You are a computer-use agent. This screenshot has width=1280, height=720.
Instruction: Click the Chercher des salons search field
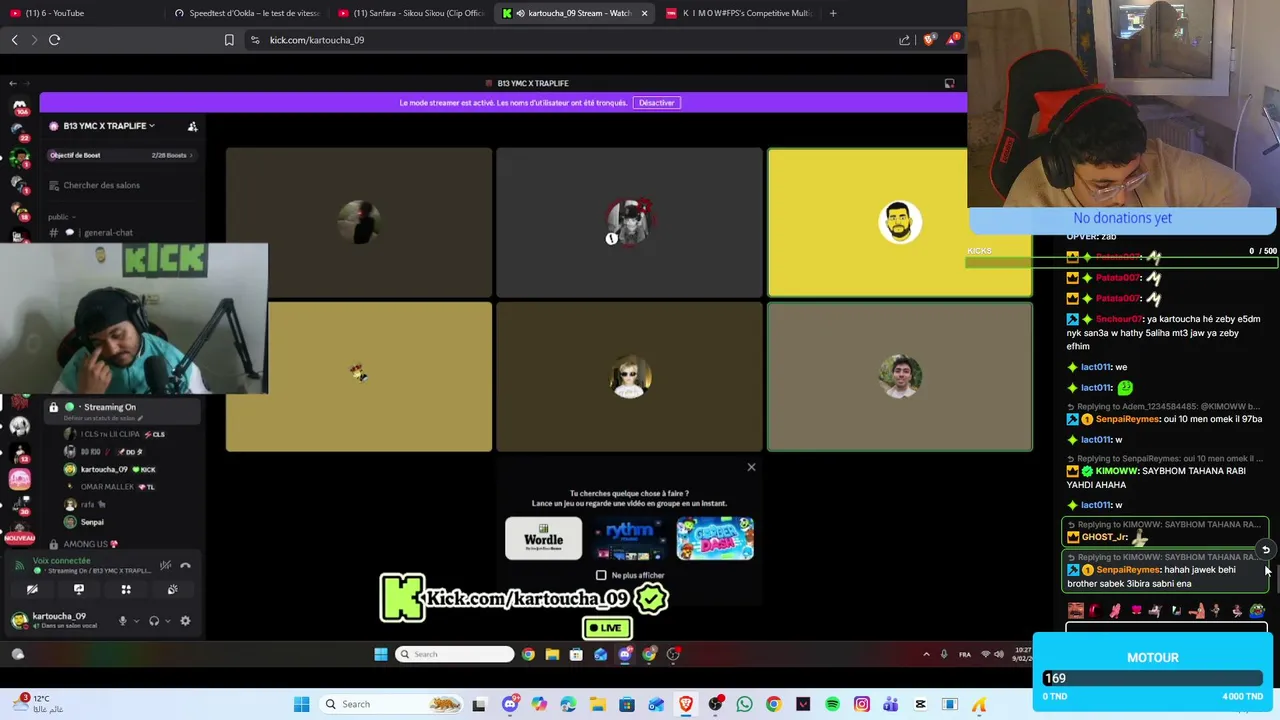[x=121, y=185]
